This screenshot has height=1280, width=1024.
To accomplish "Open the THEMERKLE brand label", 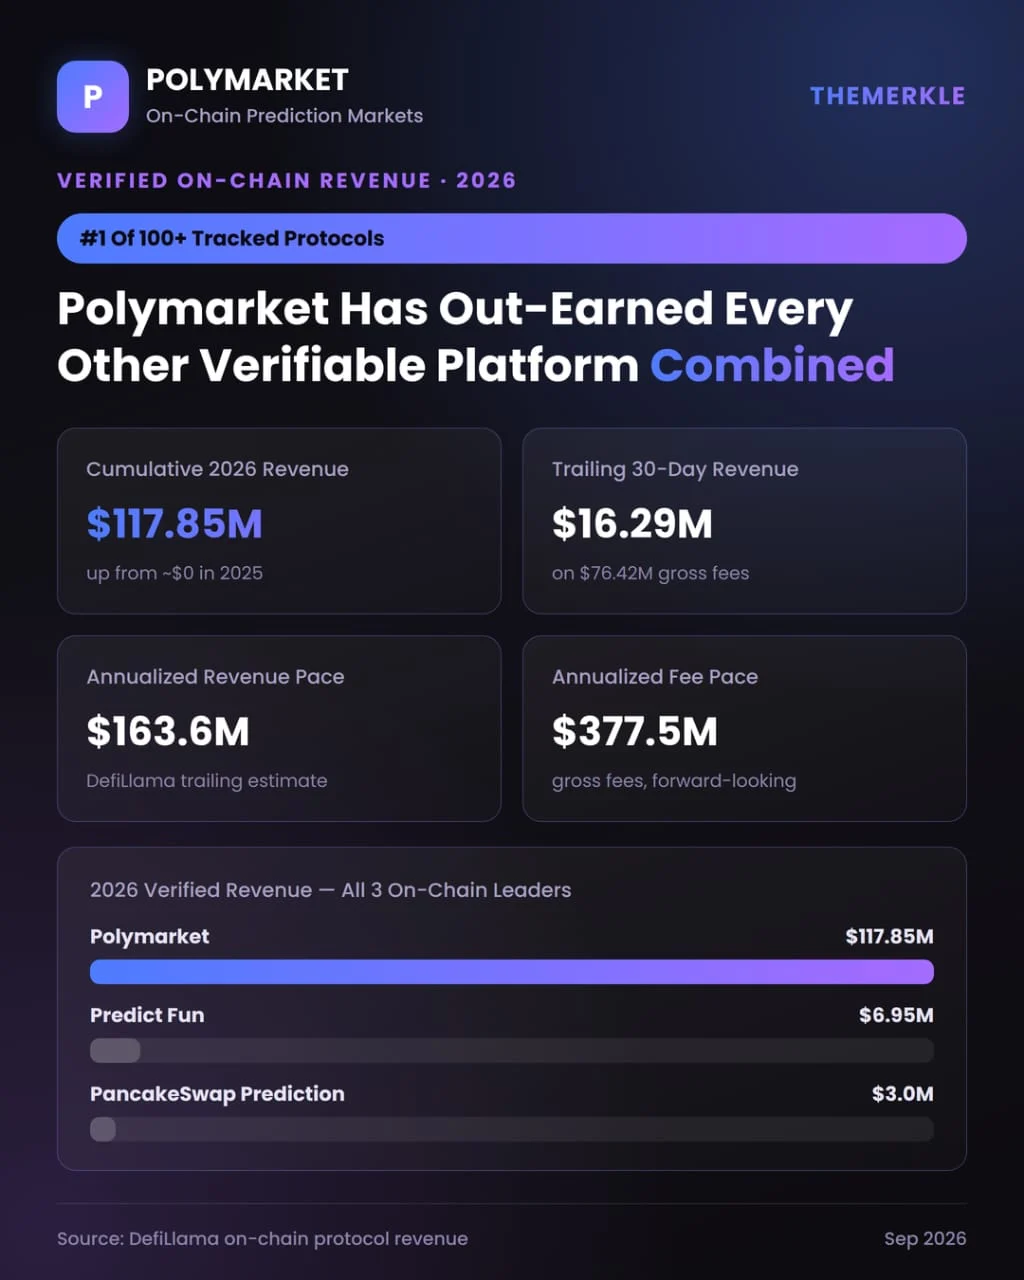I will tap(888, 96).
